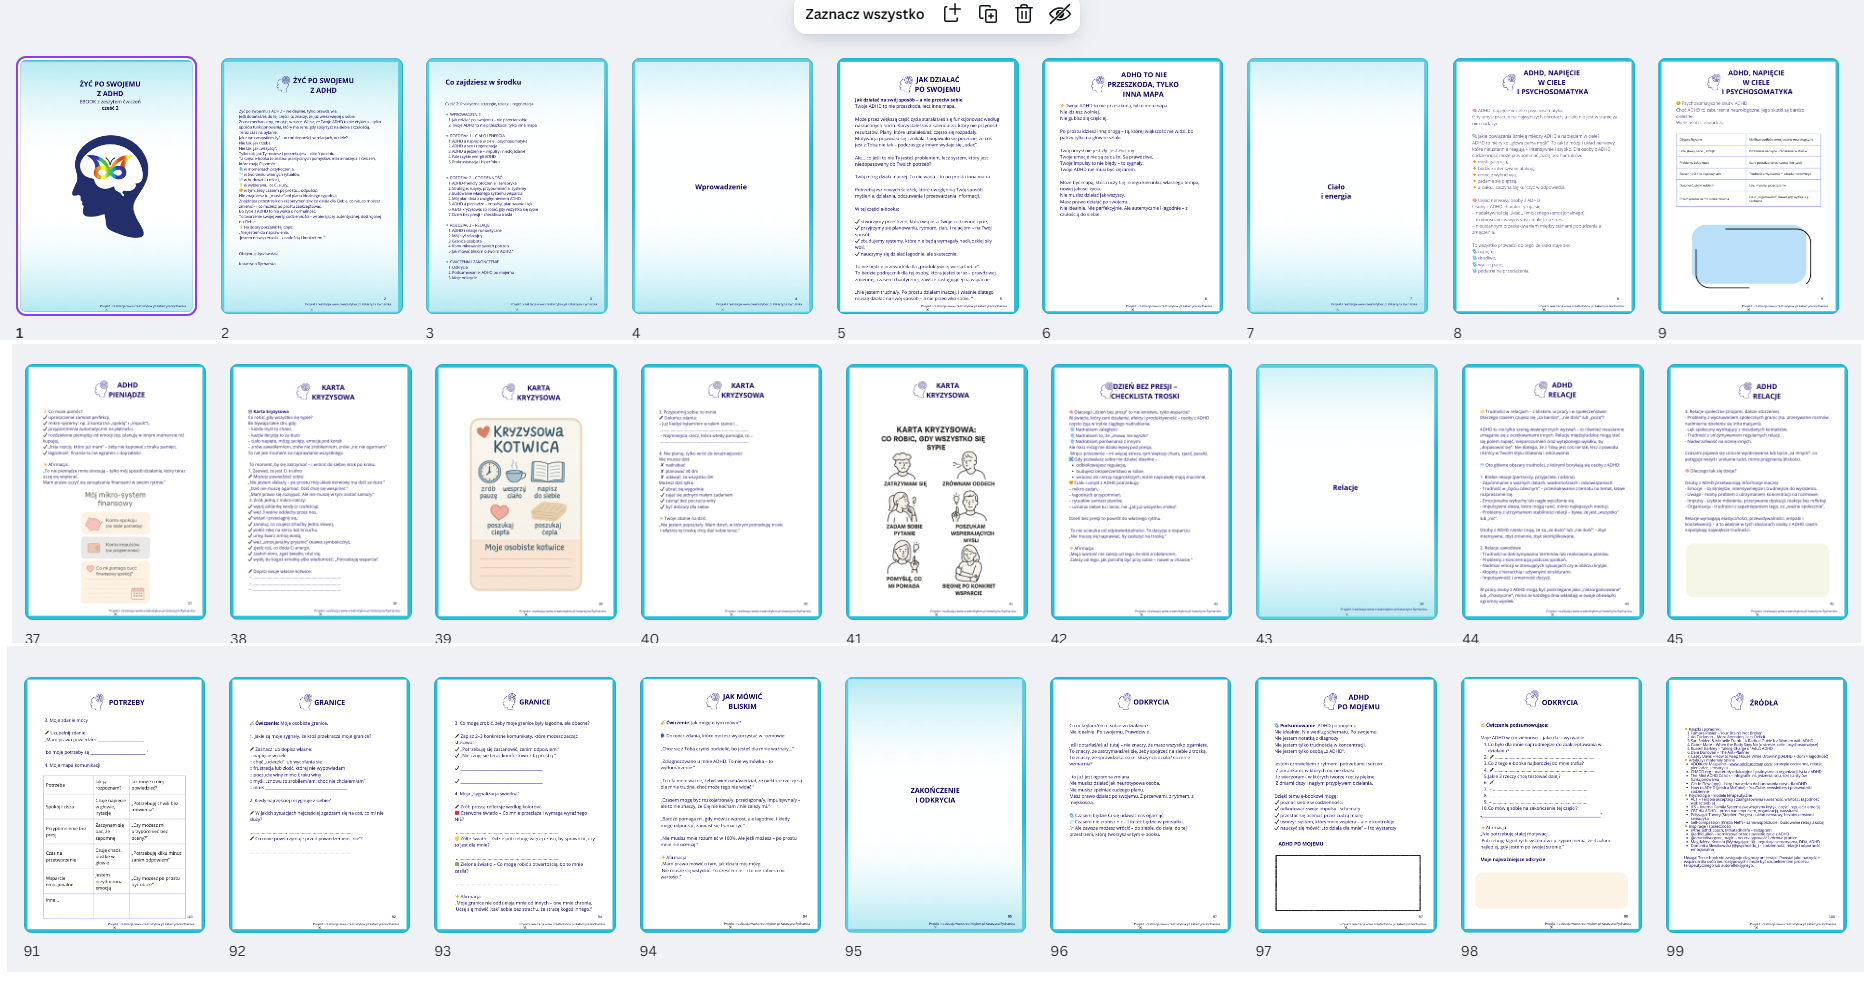Image resolution: width=1864 pixels, height=992 pixels.
Task: Select page 7 'Ciało i energia' thumbnail
Action: [1337, 186]
